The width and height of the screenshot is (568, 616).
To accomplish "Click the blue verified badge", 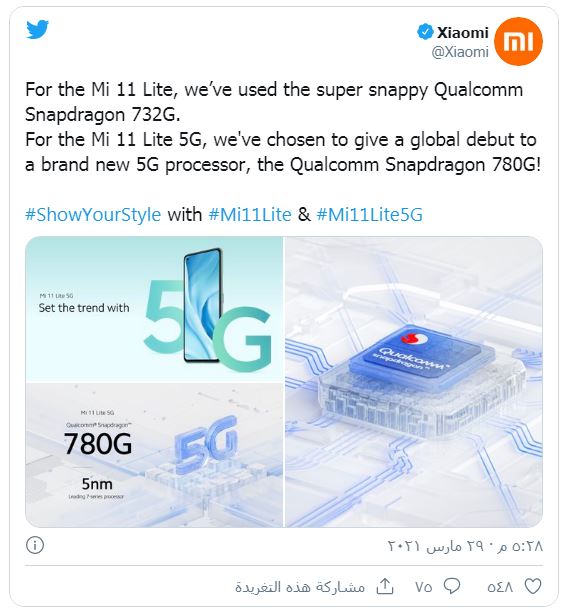I will click(x=425, y=32).
